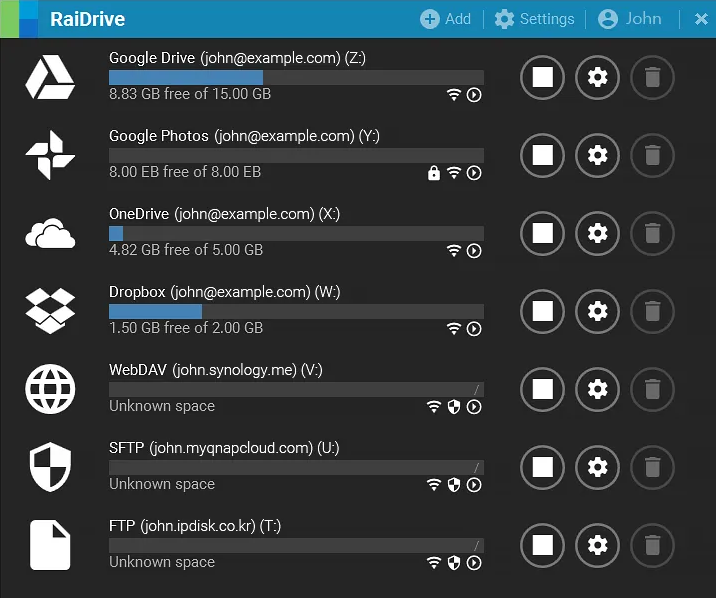Image resolution: width=716 pixels, height=598 pixels.
Task: Disconnect the Google Drive (Z:) drive
Action: coord(542,77)
